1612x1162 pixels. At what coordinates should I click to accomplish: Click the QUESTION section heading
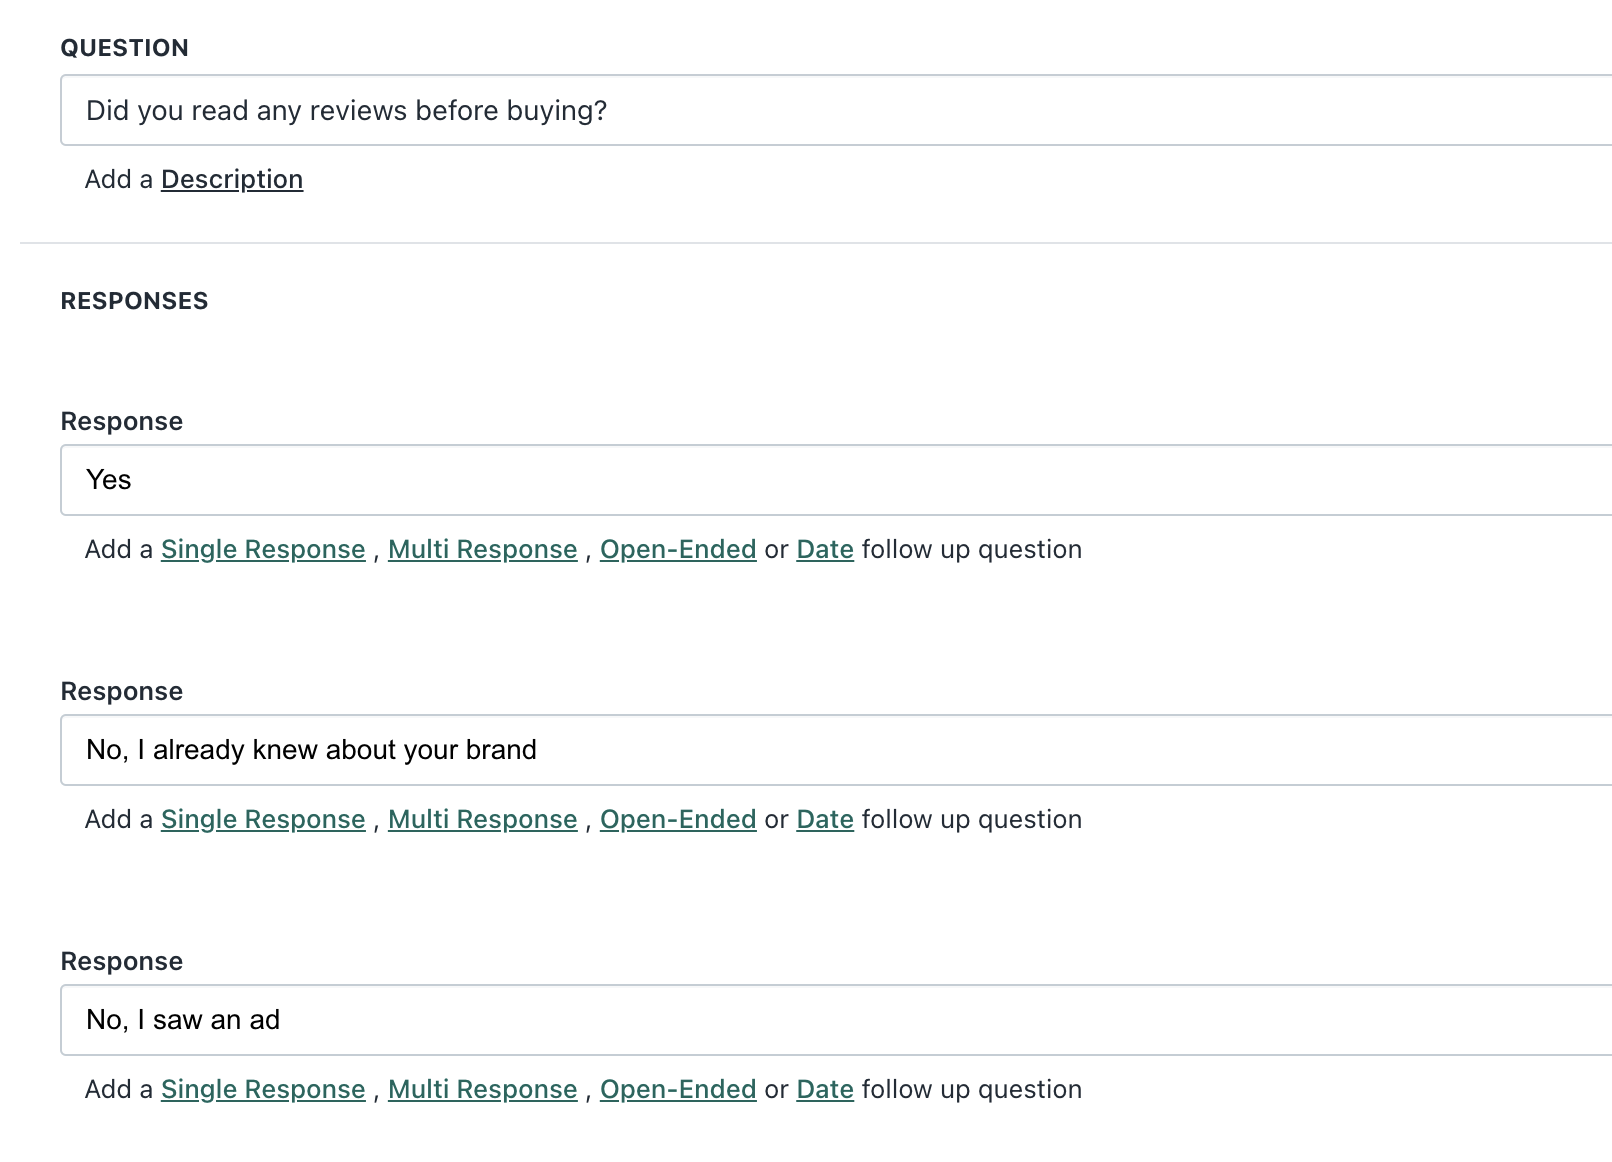[124, 48]
